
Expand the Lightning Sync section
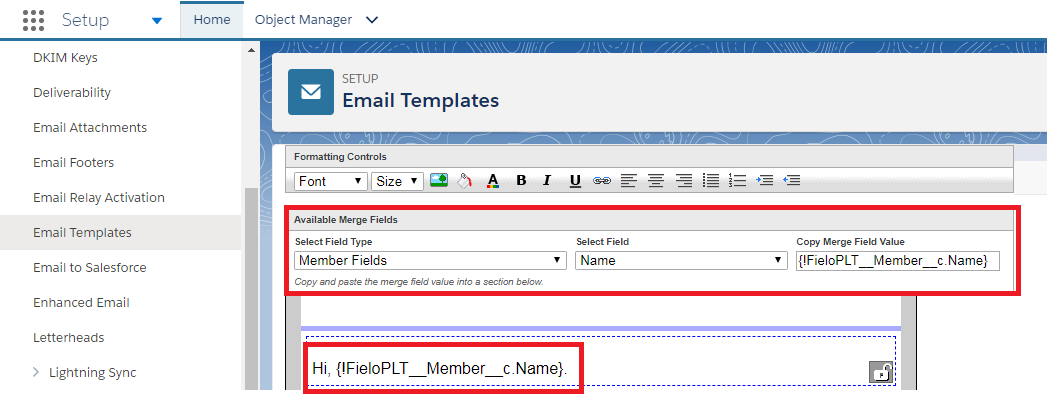click(x=36, y=373)
